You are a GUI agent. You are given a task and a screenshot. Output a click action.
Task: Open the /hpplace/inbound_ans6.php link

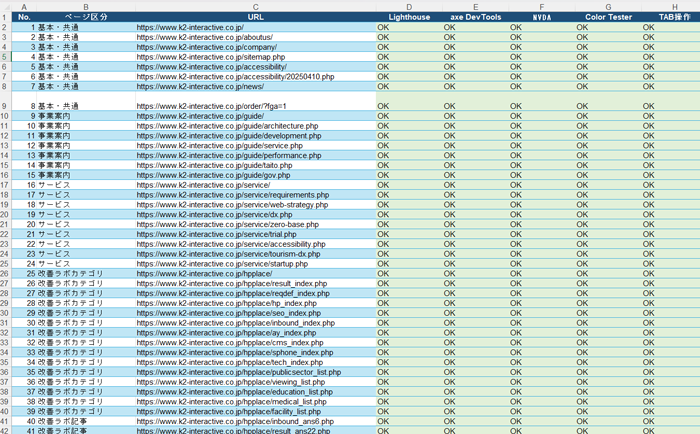click(x=235, y=421)
